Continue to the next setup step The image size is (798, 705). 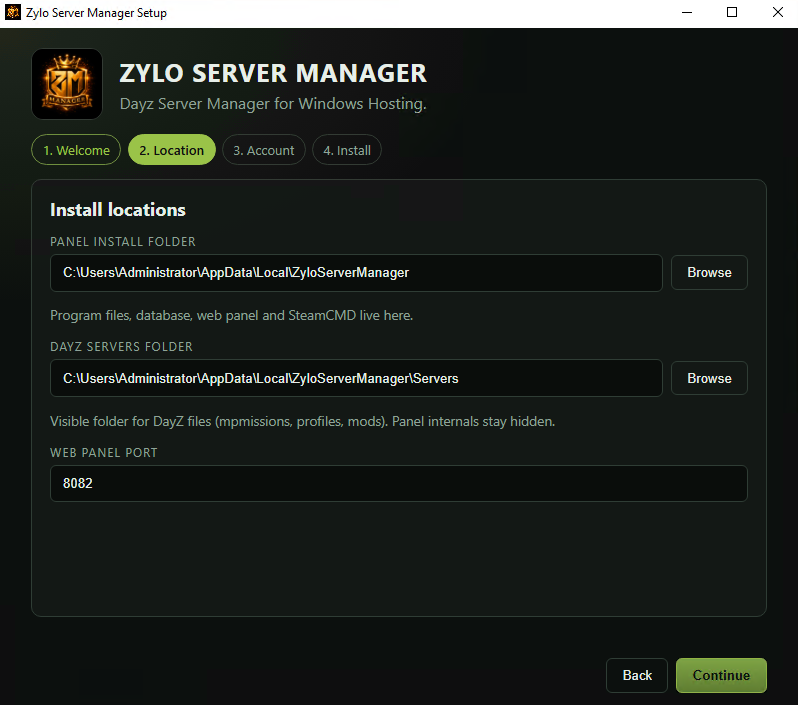721,675
